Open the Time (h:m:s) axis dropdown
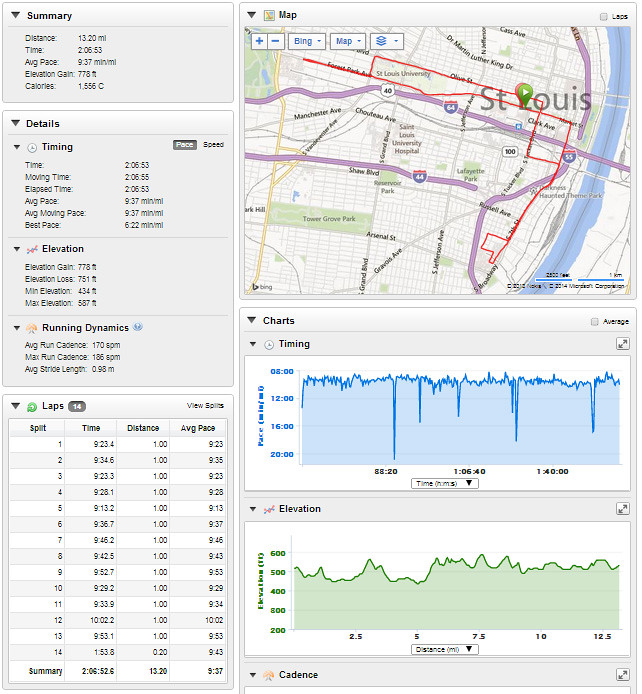The image size is (642, 694). (445, 483)
